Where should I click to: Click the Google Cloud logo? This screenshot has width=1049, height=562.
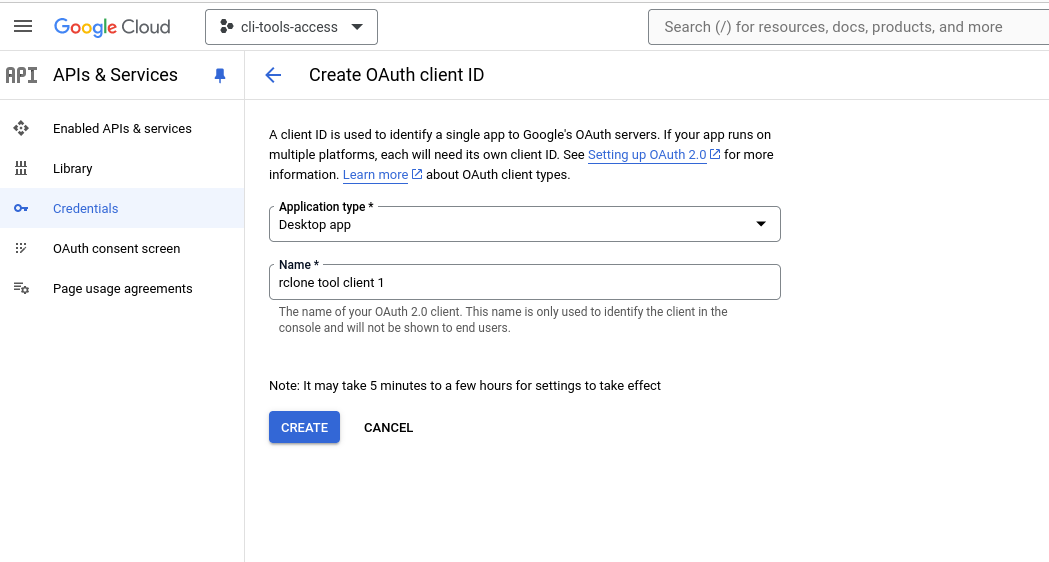click(112, 27)
